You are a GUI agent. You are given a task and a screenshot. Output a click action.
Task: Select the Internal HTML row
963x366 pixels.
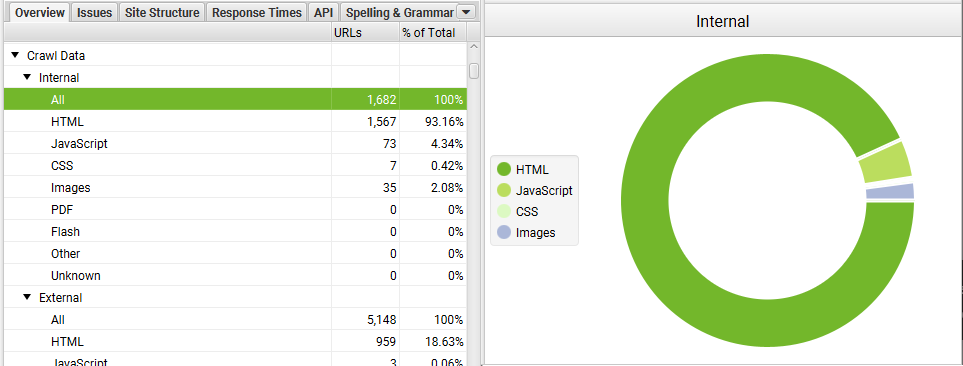pos(235,122)
